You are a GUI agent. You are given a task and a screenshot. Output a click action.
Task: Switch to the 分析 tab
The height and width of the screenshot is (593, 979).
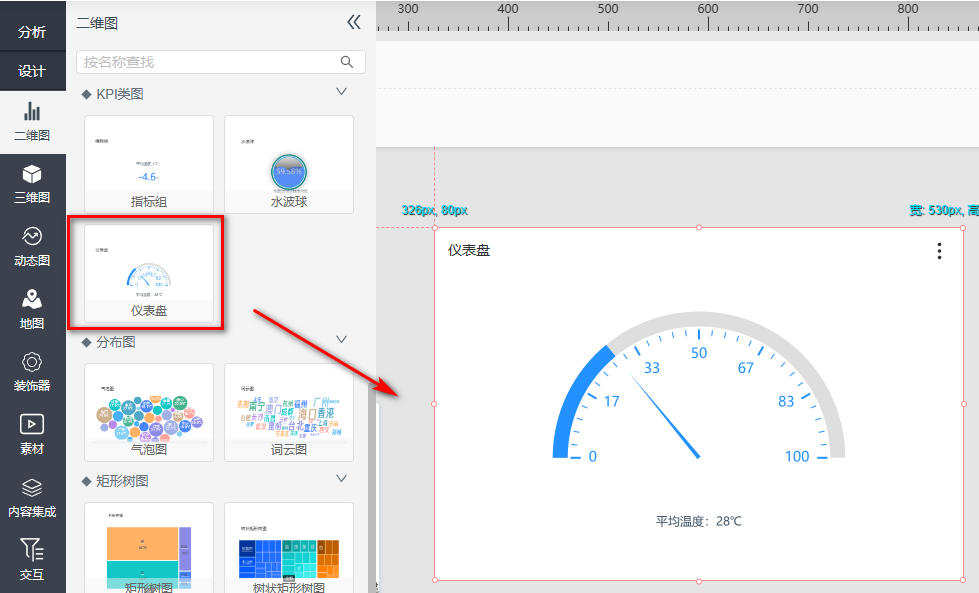[x=32, y=31]
